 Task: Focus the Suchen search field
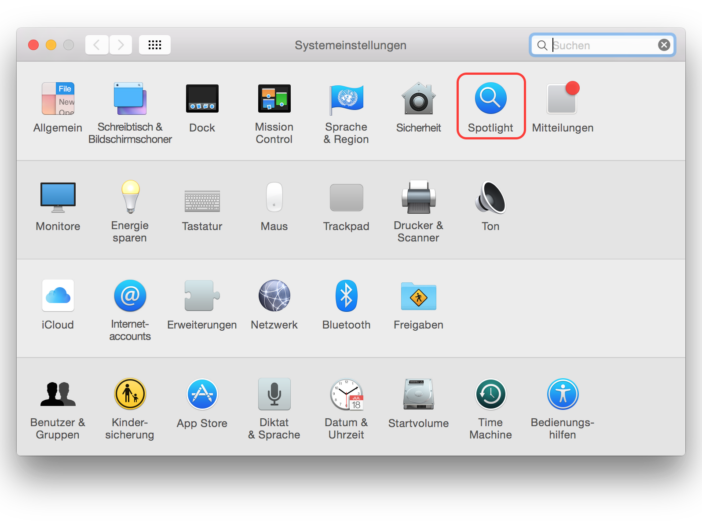point(603,45)
